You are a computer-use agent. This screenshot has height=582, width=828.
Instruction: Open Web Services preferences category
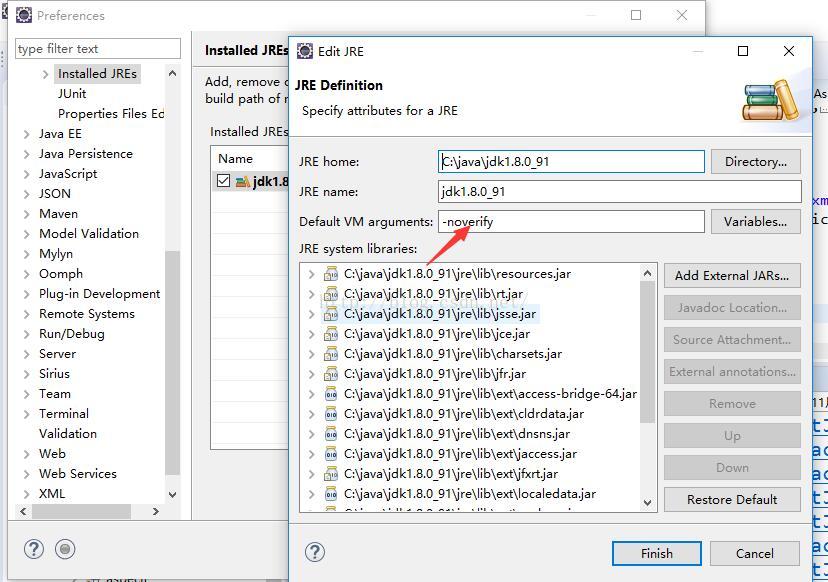78,474
